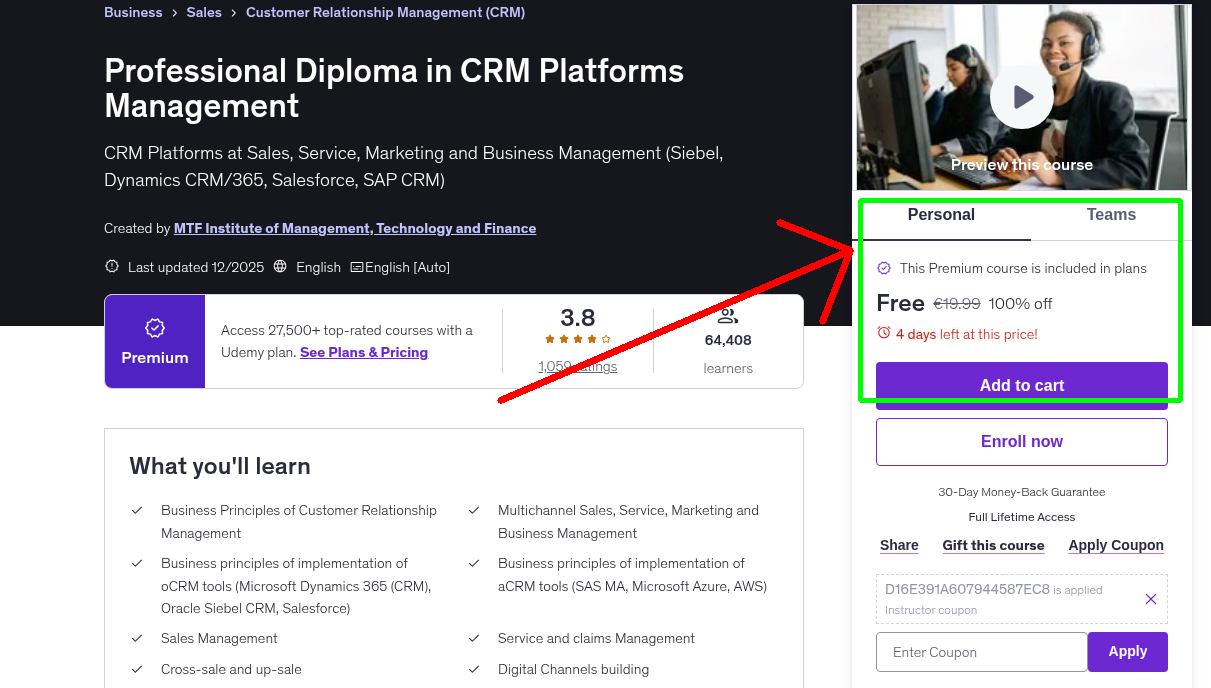
Task: Click the clock icon beside Last updated
Action: tap(110, 267)
